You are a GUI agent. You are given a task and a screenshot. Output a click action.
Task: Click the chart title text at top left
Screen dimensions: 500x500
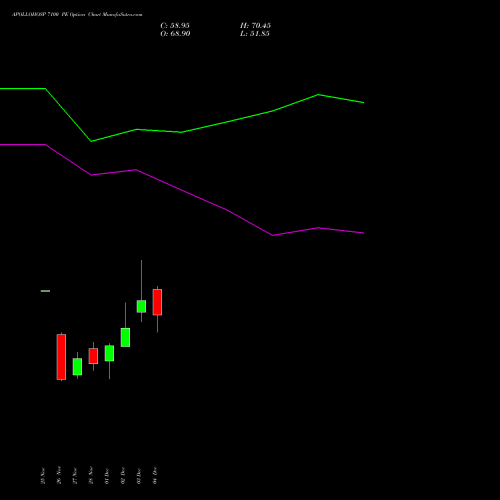pyautogui.click(x=77, y=15)
